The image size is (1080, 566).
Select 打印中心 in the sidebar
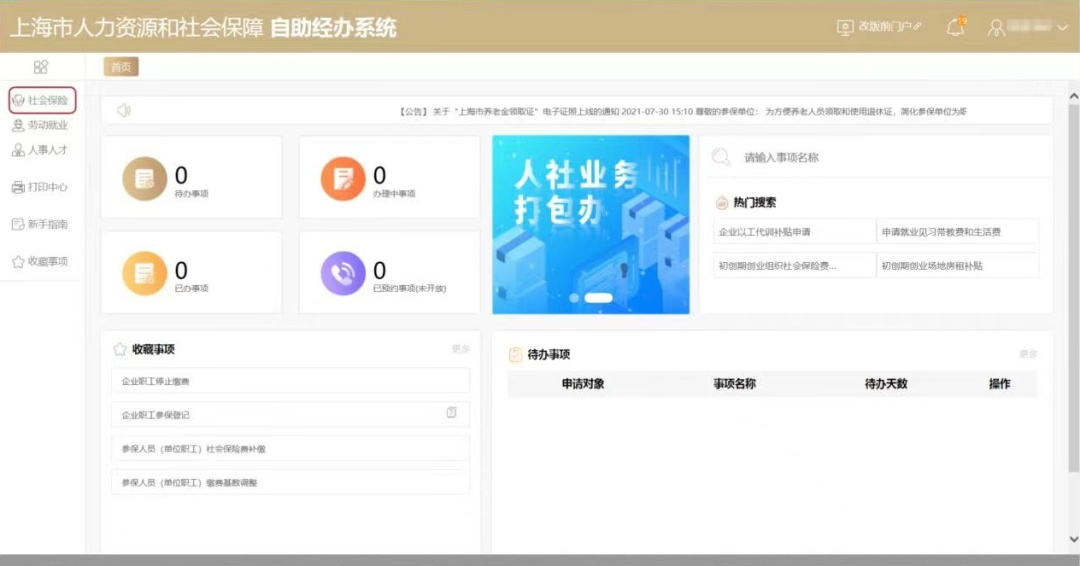(40, 187)
